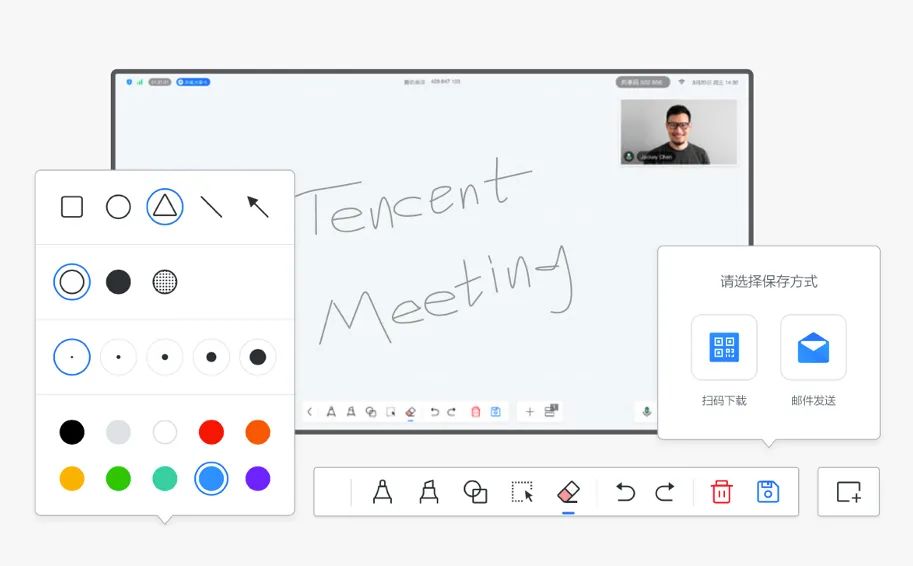Pick the thickest stroke size

[x=258, y=357]
